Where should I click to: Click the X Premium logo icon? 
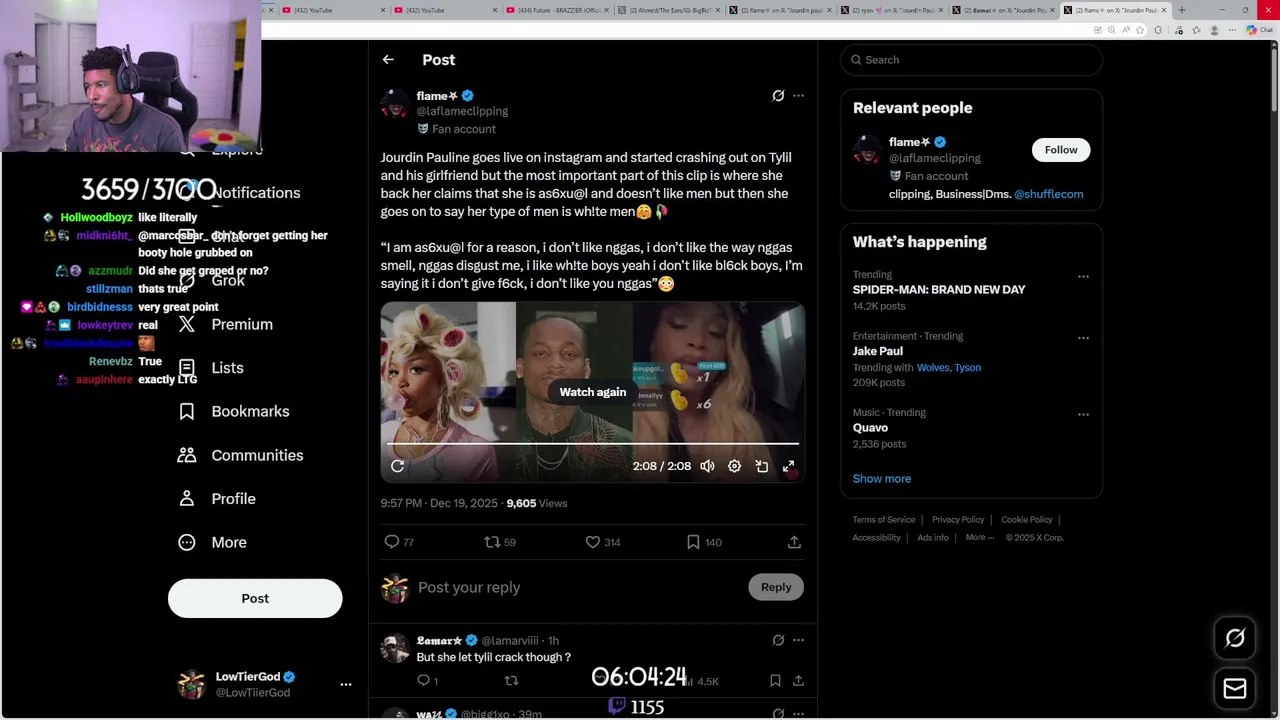click(187, 324)
